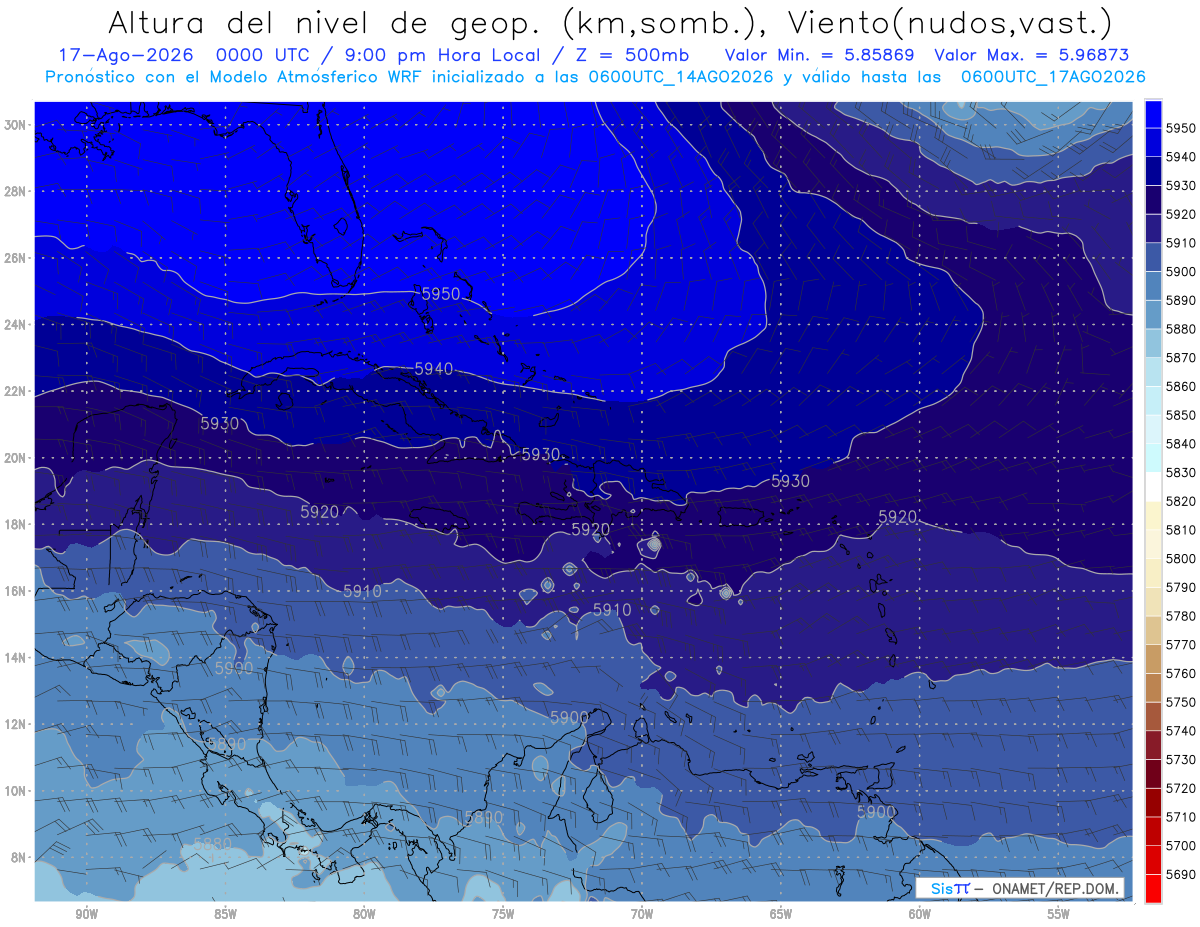
Task: Select the valid-until stamp '0600UTC_17AGO2026'
Action: 1053,77
